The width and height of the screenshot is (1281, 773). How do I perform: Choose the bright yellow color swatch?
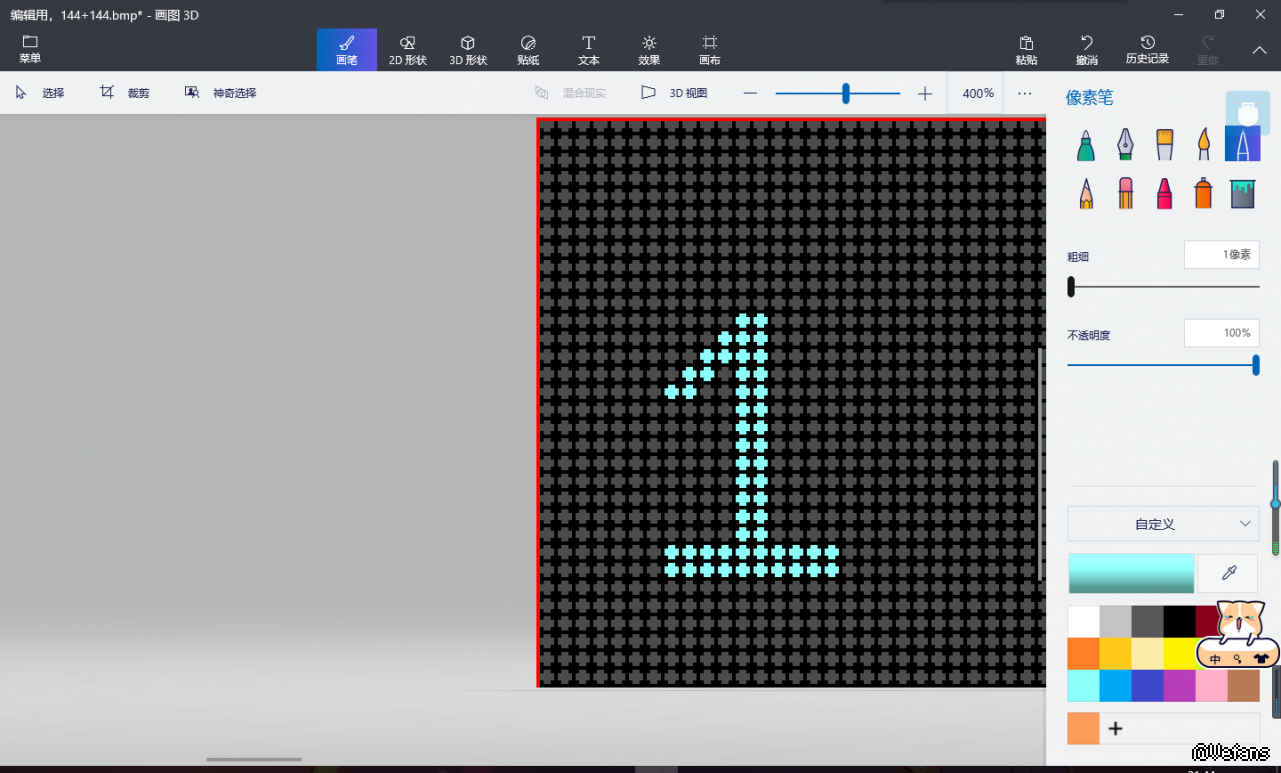click(x=1180, y=654)
